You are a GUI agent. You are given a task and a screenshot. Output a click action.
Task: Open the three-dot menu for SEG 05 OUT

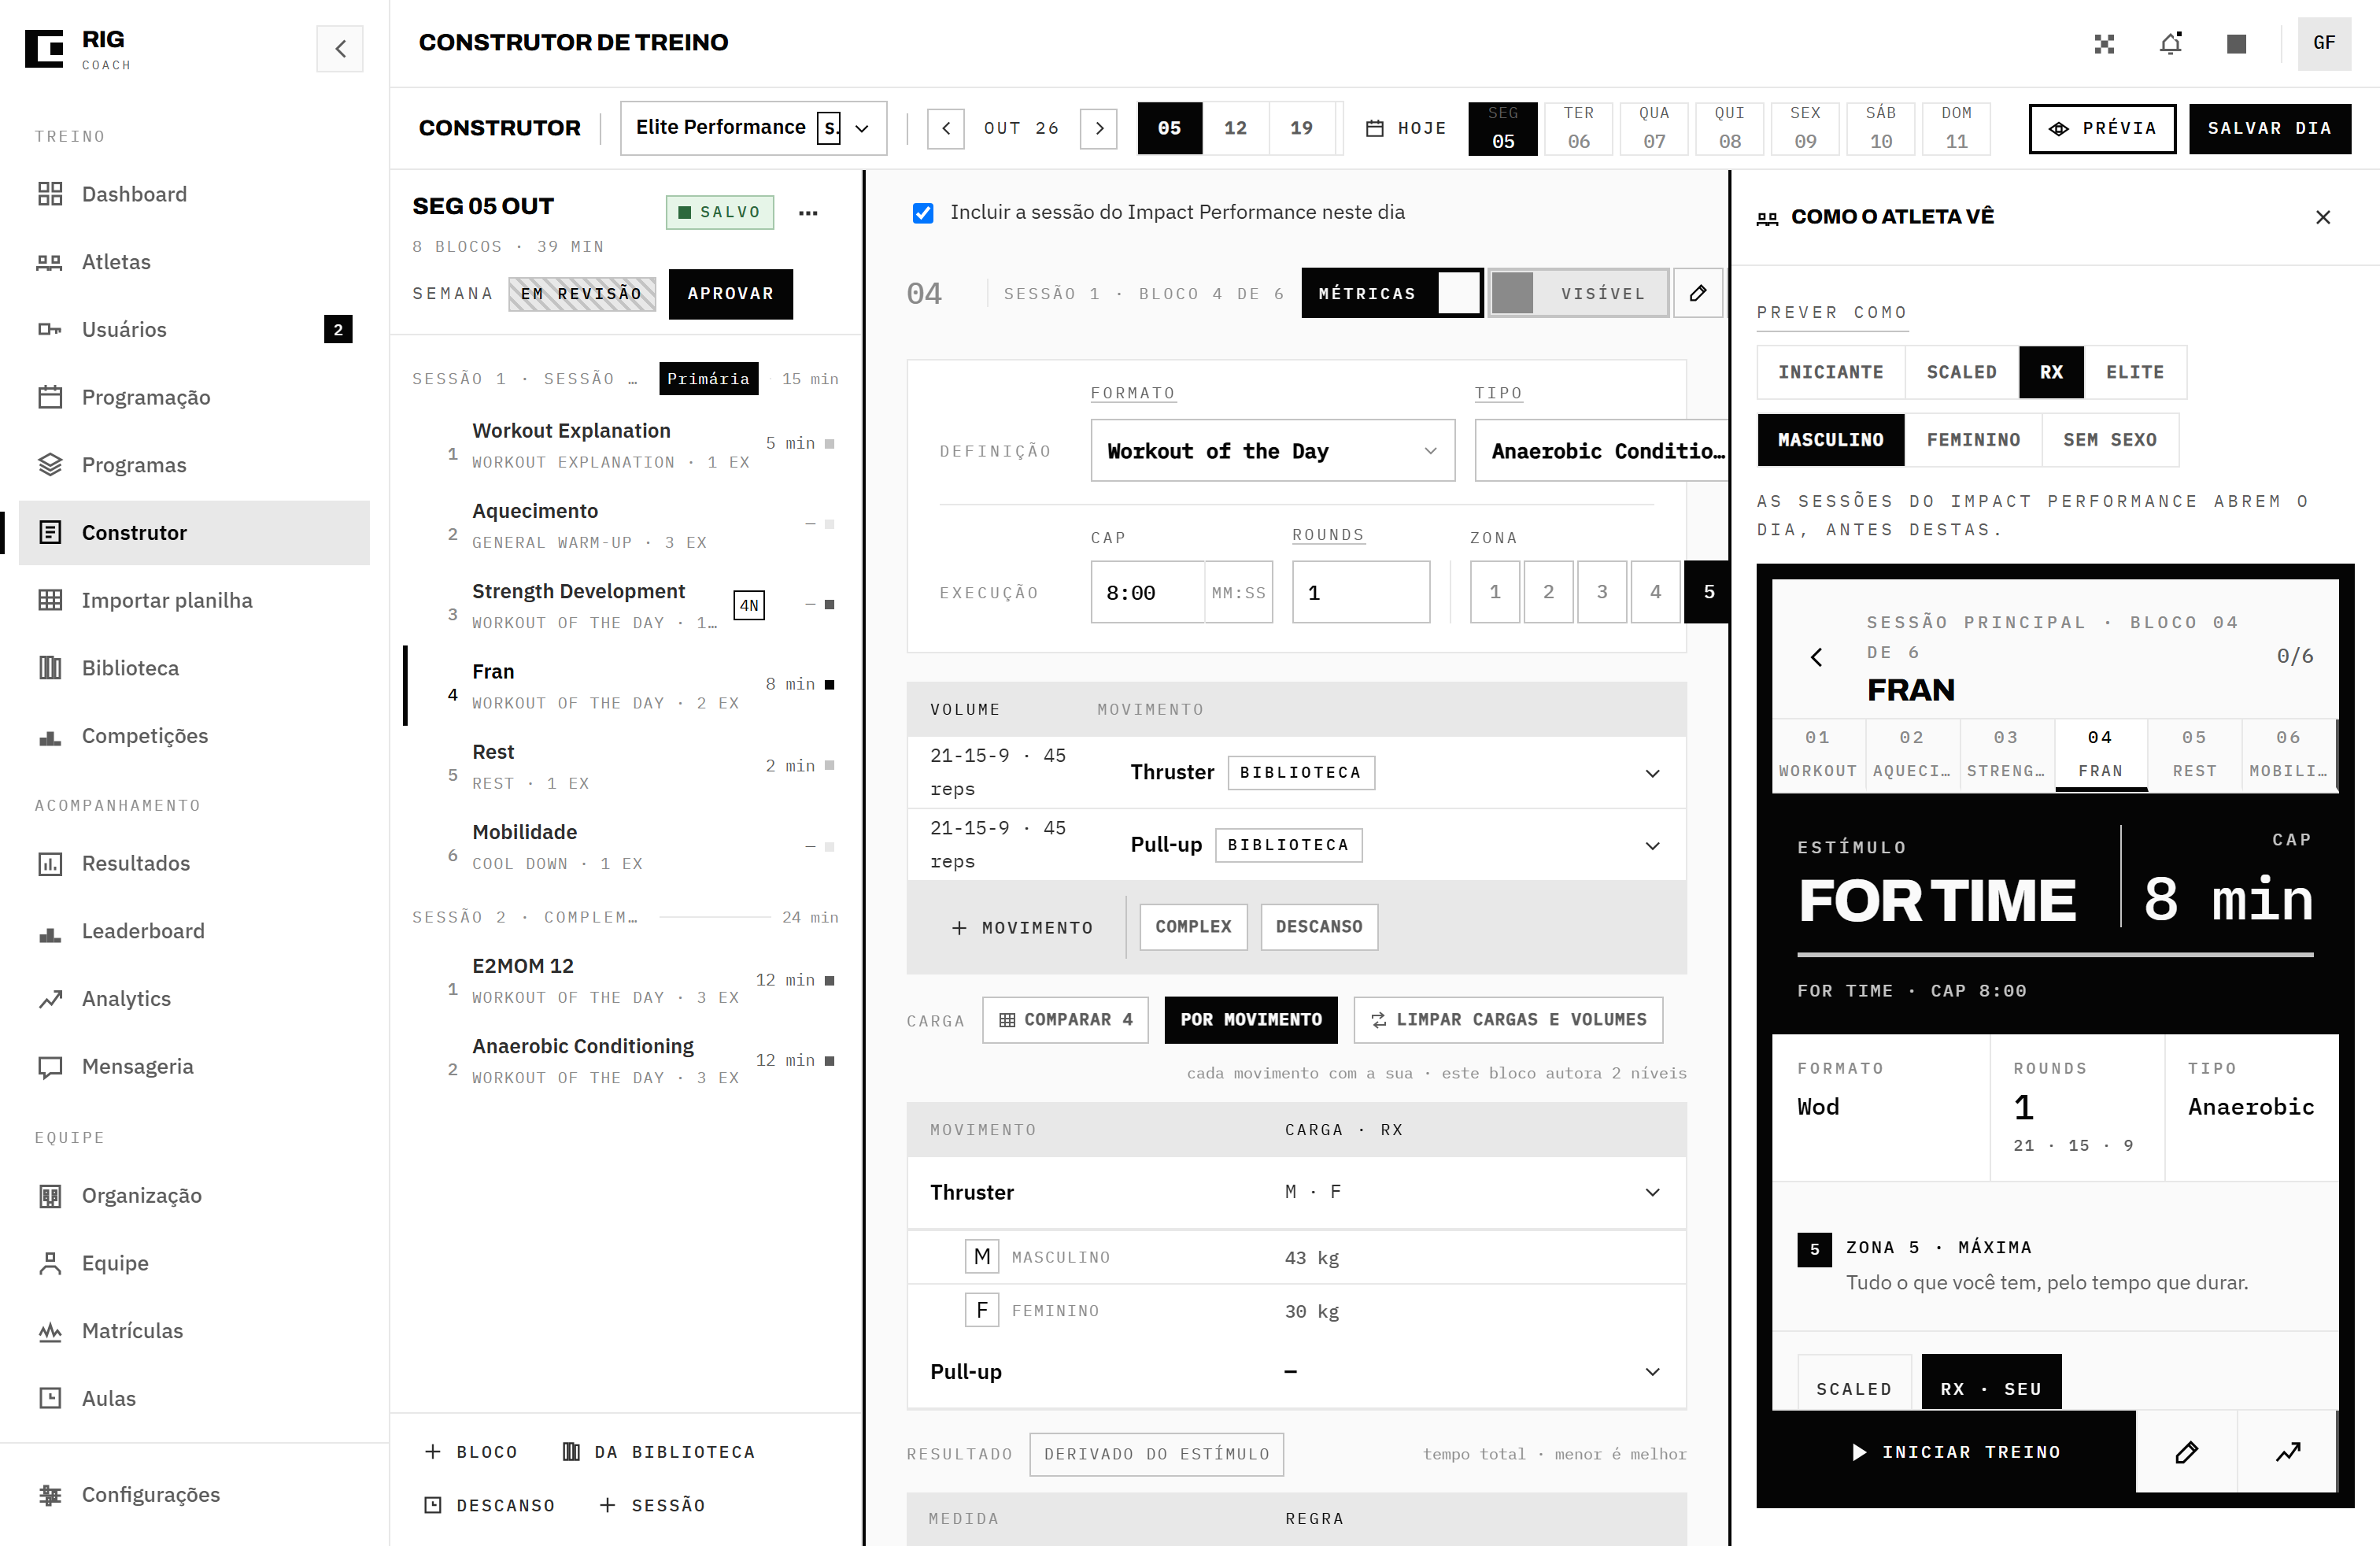tap(808, 213)
